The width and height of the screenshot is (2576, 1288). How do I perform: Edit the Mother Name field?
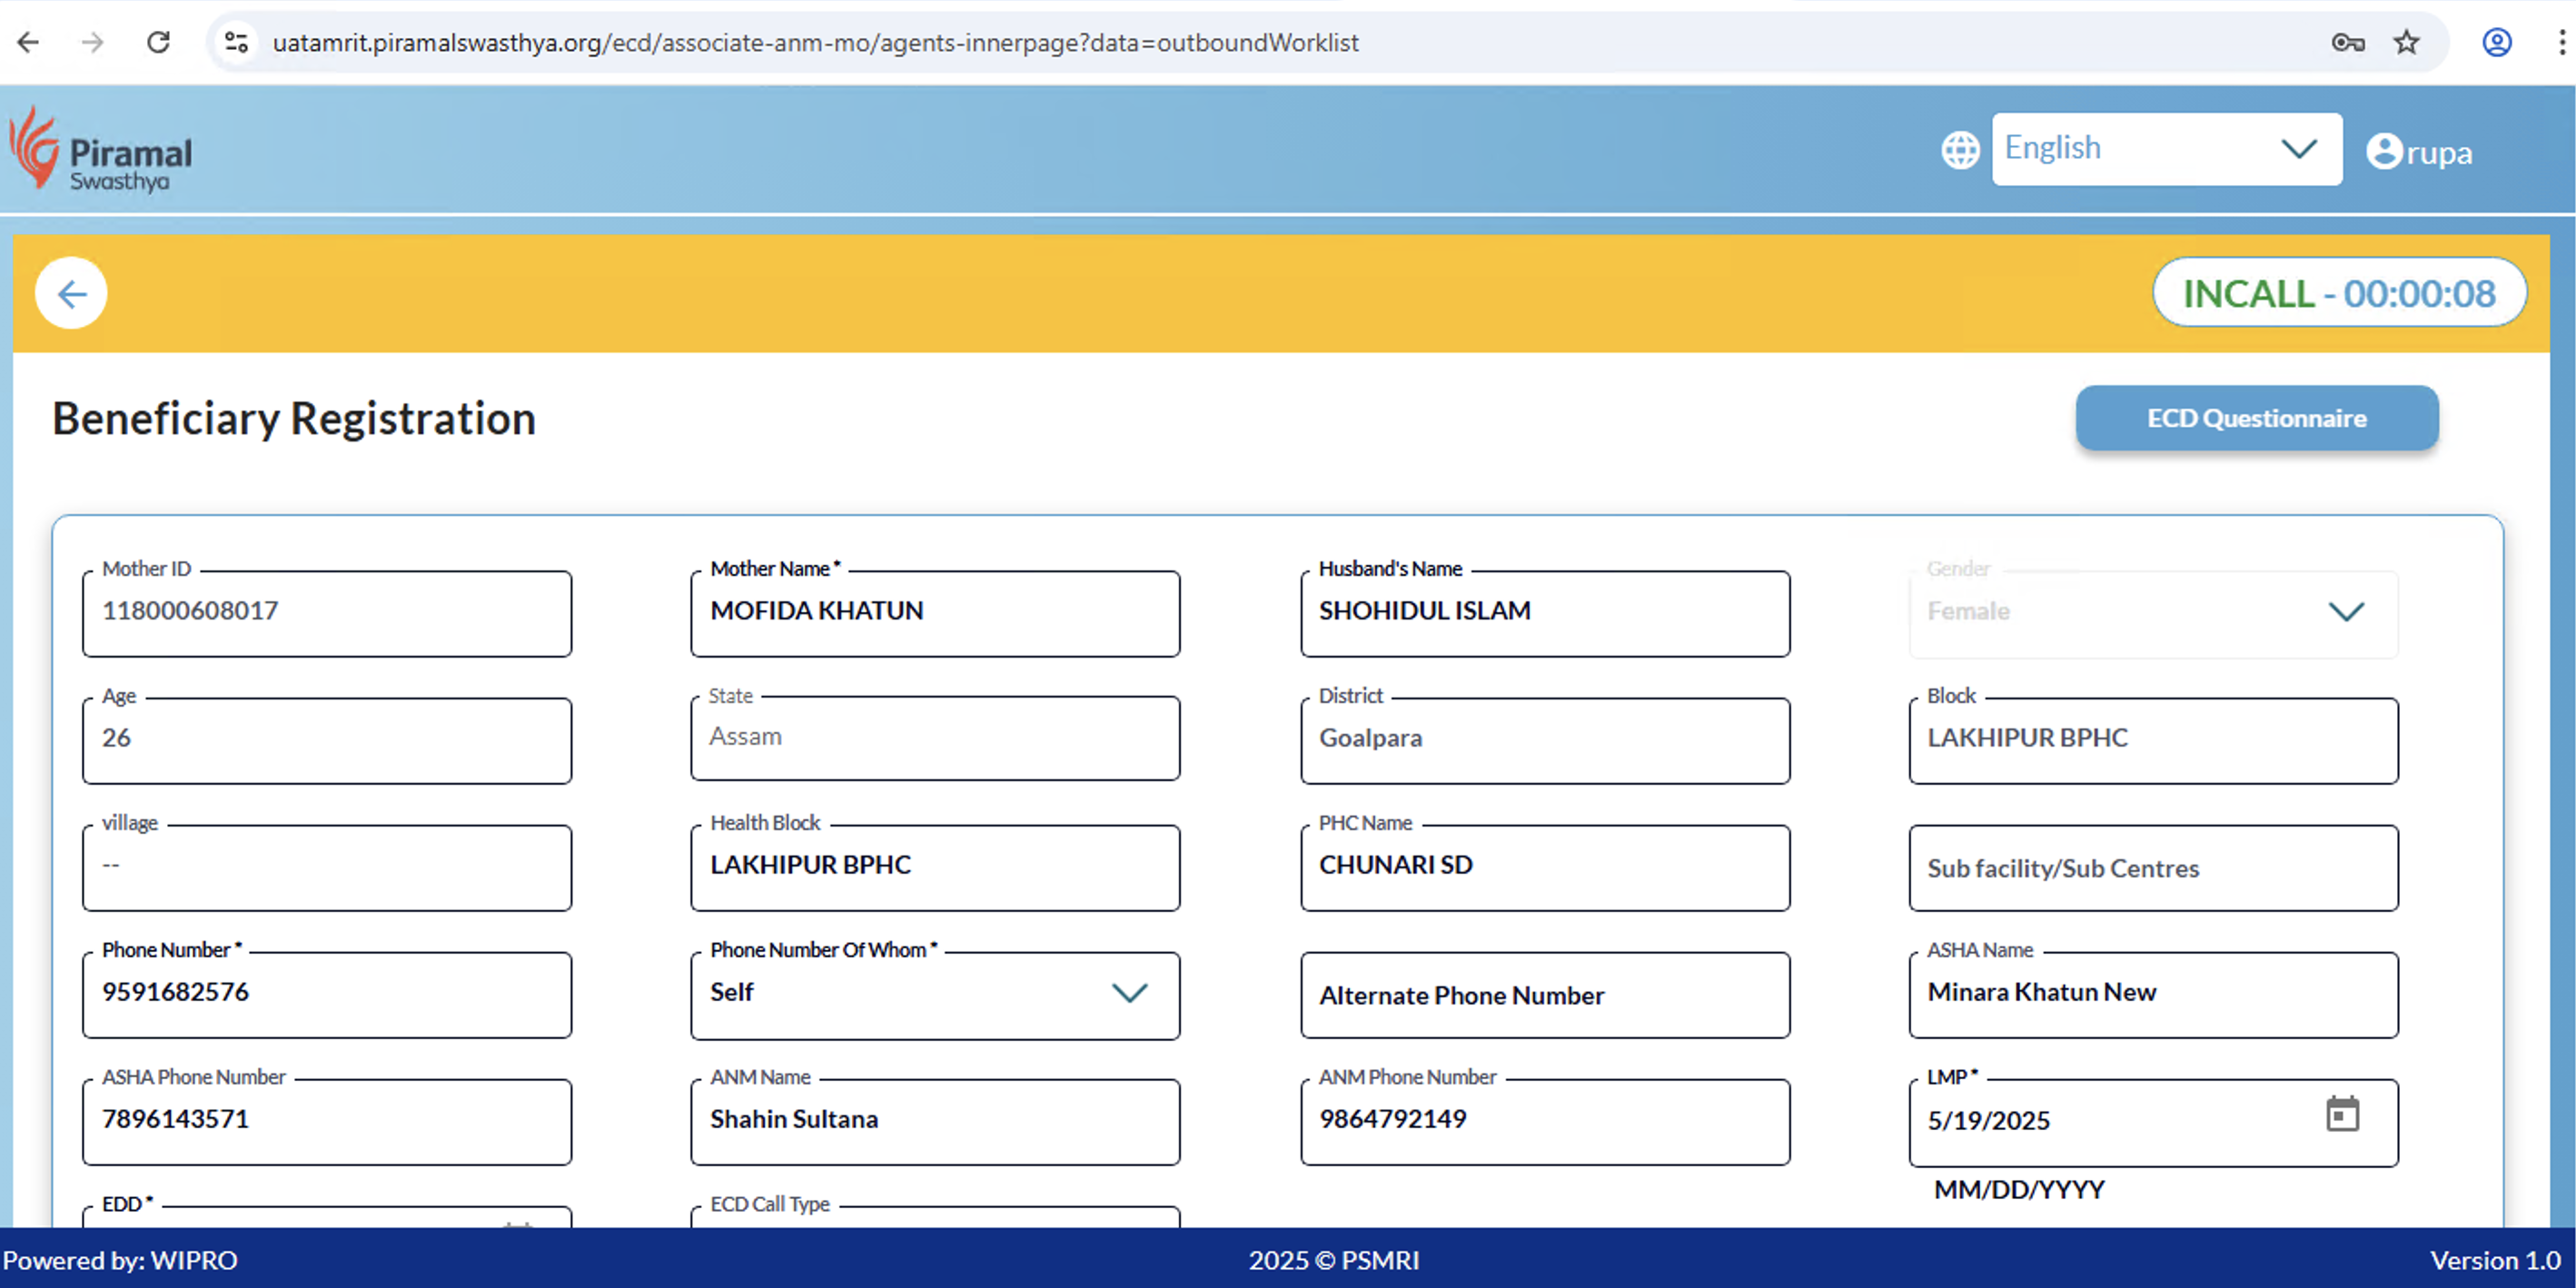click(935, 612)
